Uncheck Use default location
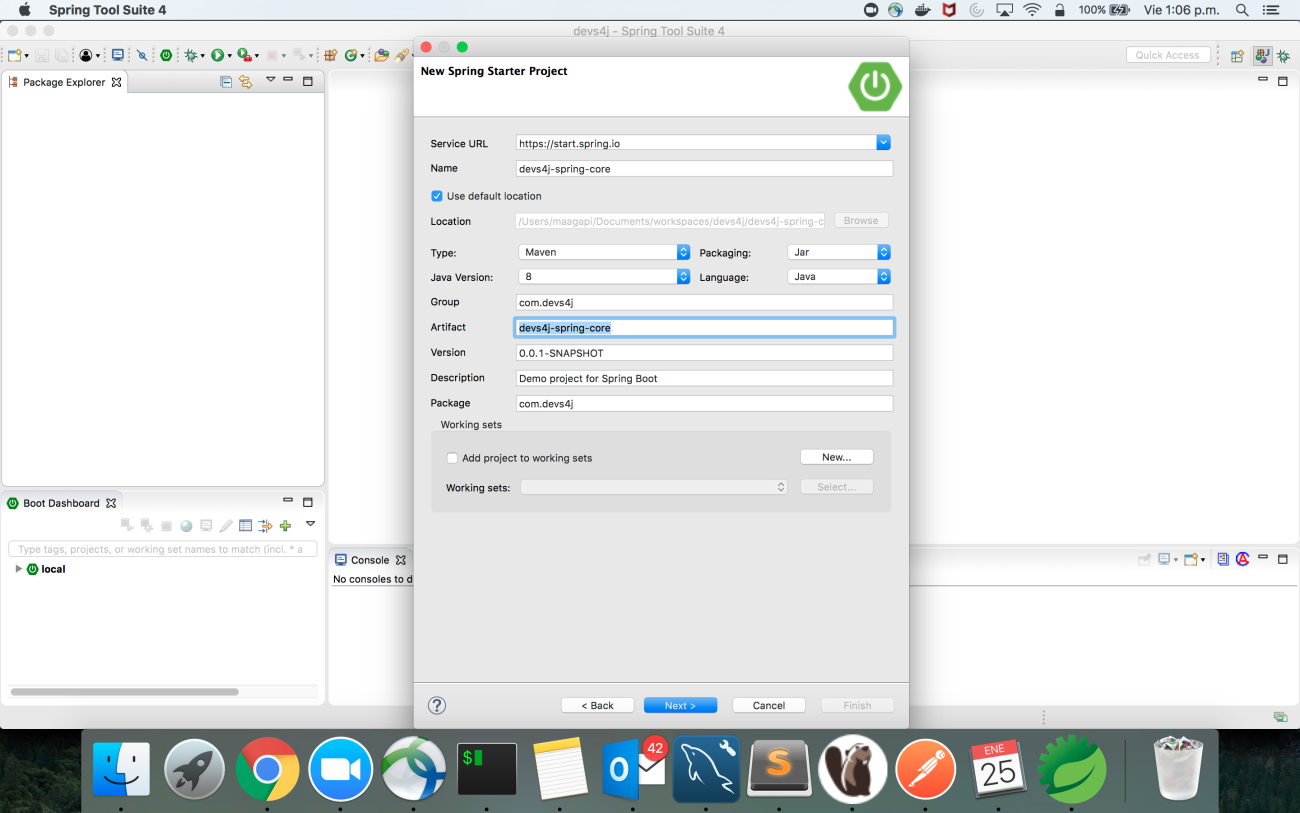The height and width of the screenshot is (813, 1300). pos(437,195)
